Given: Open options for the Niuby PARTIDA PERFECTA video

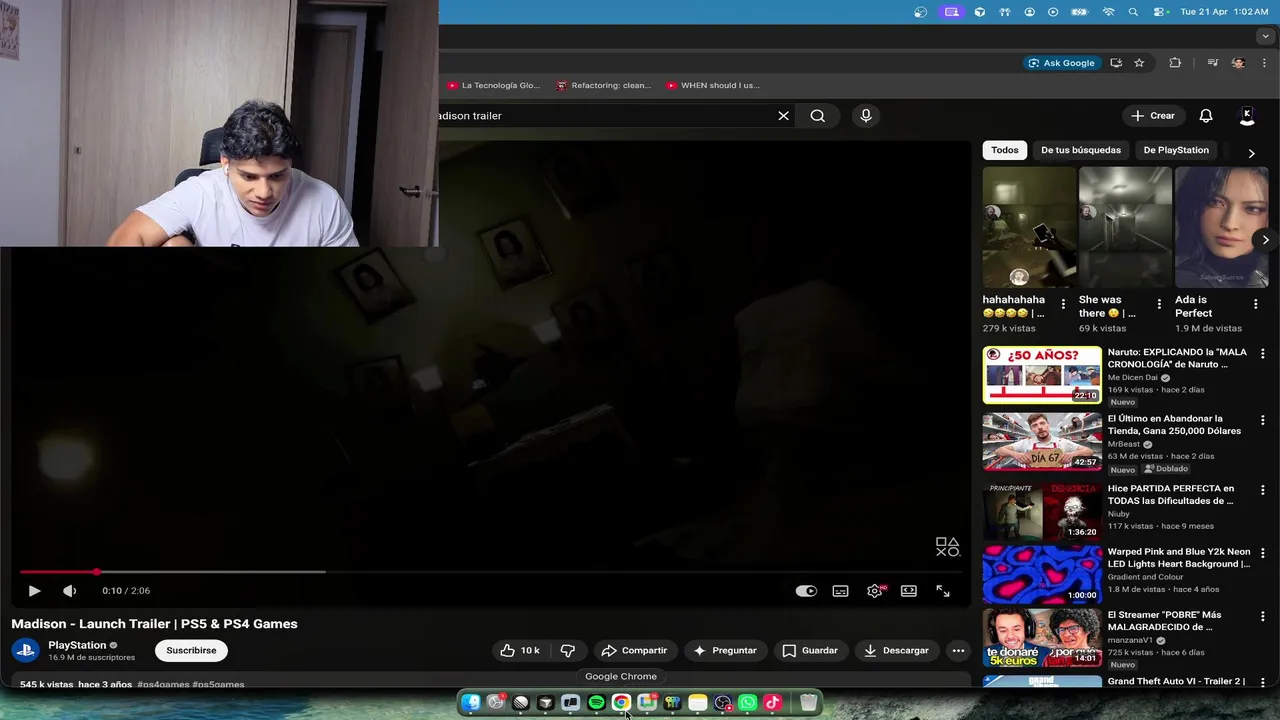Looking at the screenshot, I should [x=1262, y=491].
